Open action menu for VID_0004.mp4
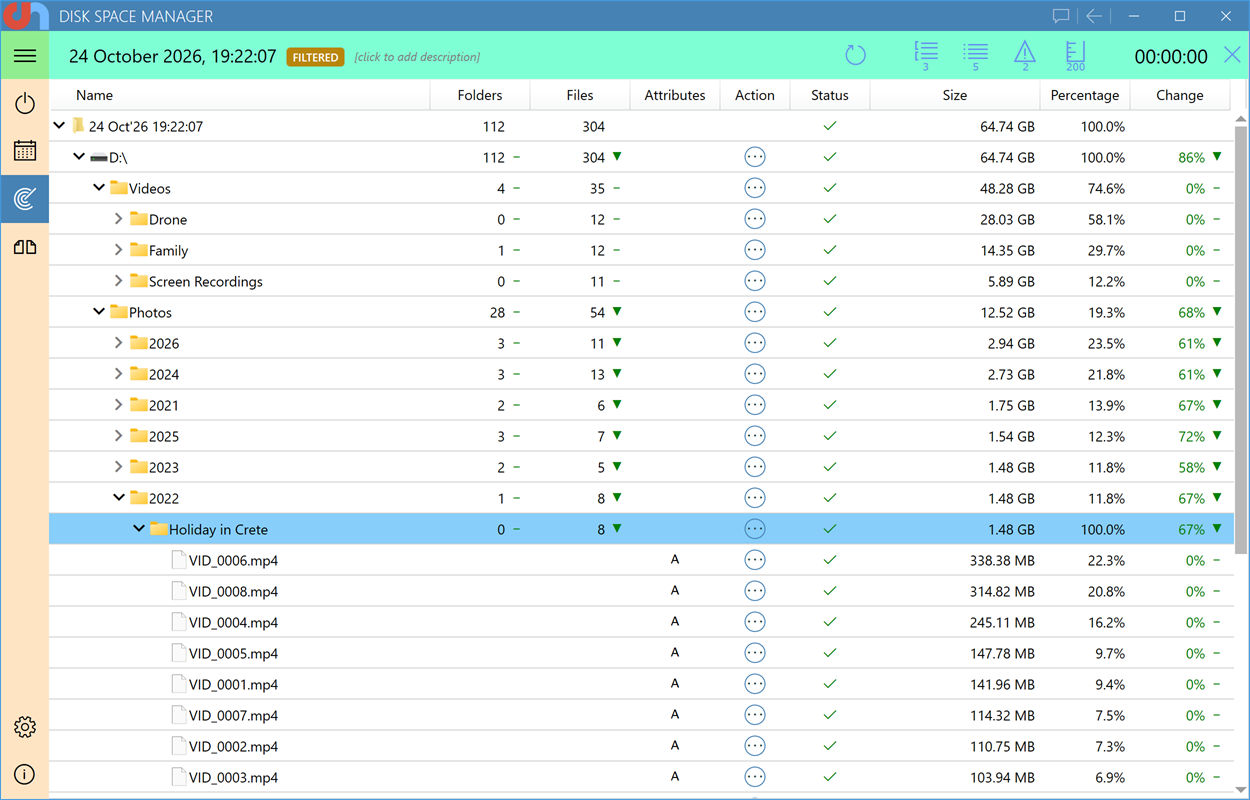Screen dimensions: 1250x800 [x=755, y=622]
